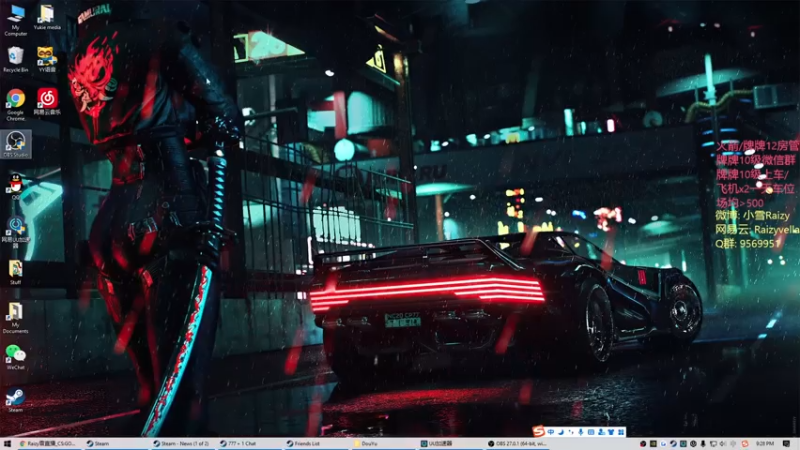800x450 pixels.
Task: Open the notification action center
Action: 786,444
